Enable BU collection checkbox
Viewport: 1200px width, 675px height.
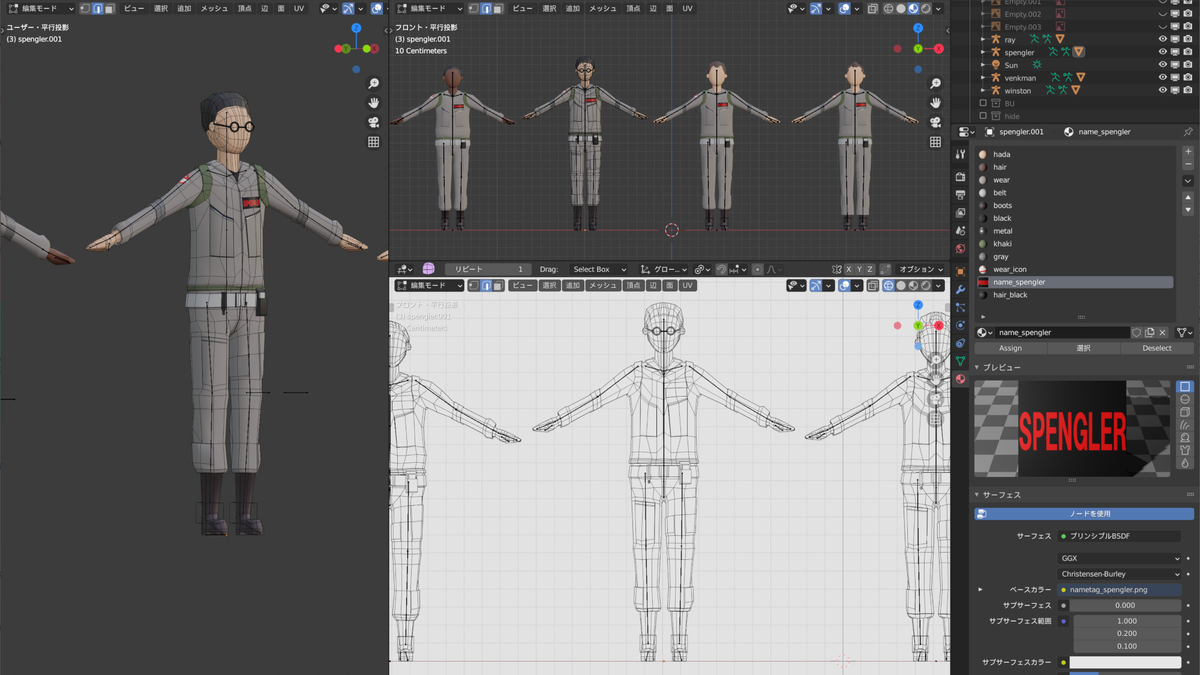(983, 103)
